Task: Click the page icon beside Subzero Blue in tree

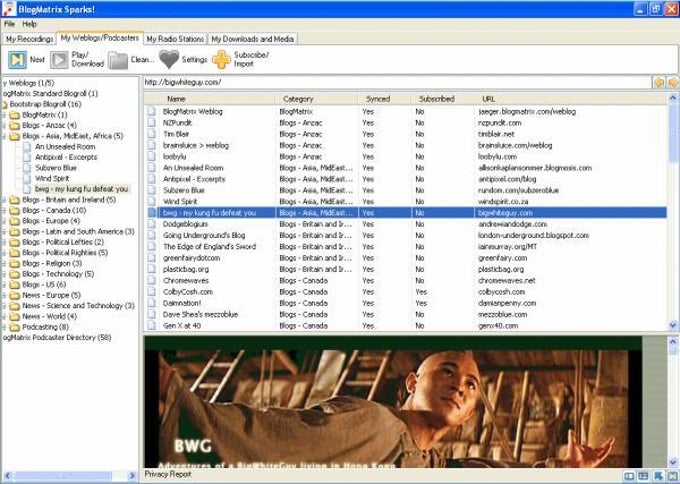Action: (27, 168)
